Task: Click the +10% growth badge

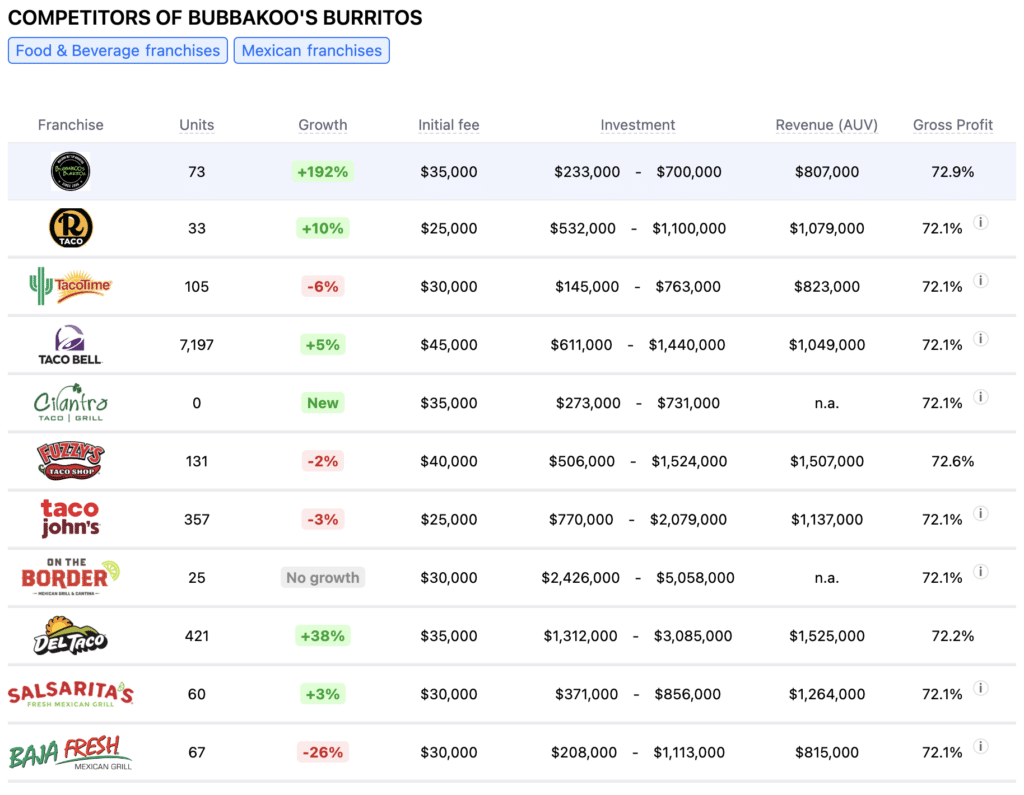Action: click(323, 228)
